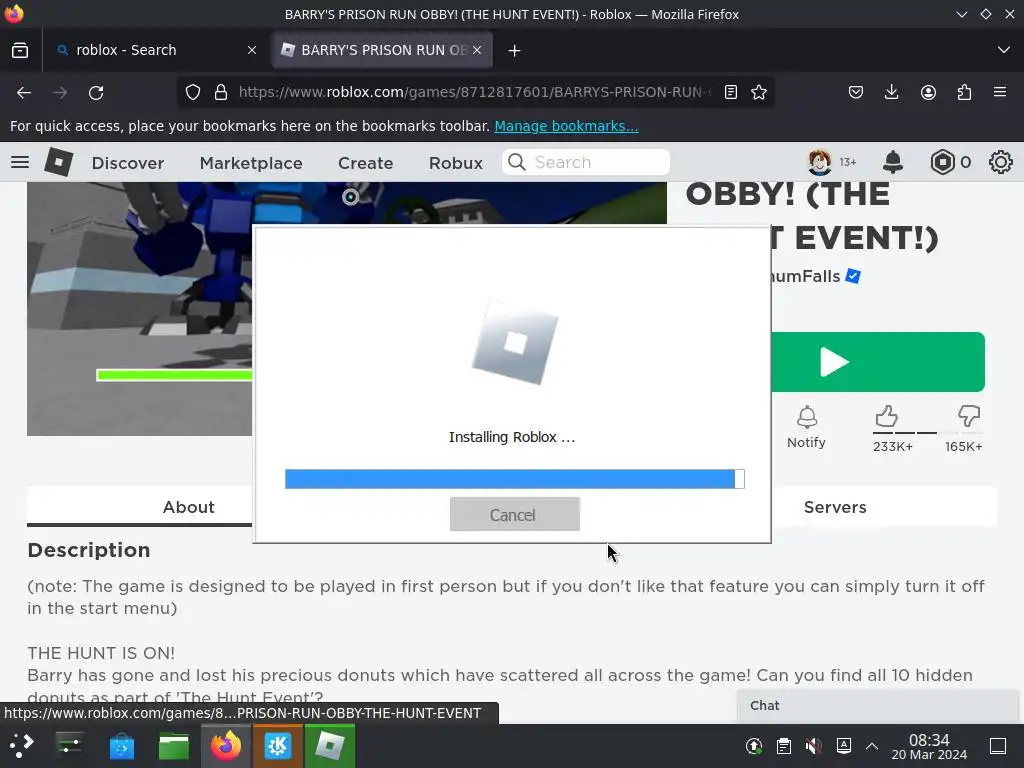Screen dimensions: 1024x768
Task: Open Firefox application menu
Action: pyautogui.click(x=1000, y=92)
